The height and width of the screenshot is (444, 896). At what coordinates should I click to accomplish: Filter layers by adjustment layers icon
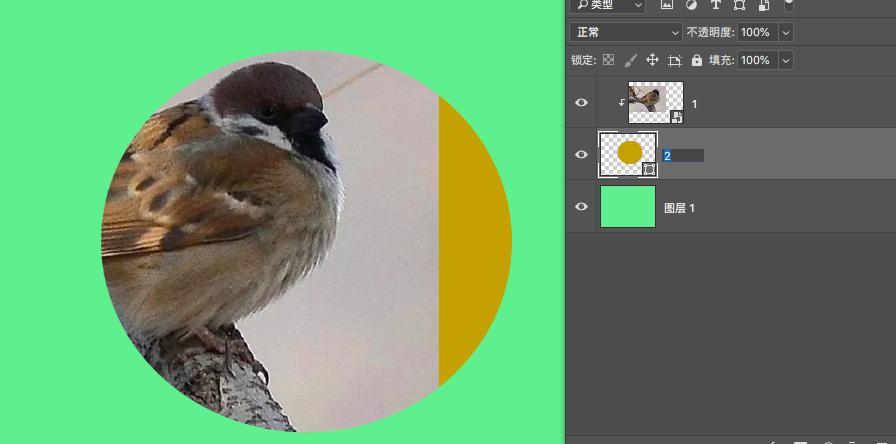click(x=691, y=5)
